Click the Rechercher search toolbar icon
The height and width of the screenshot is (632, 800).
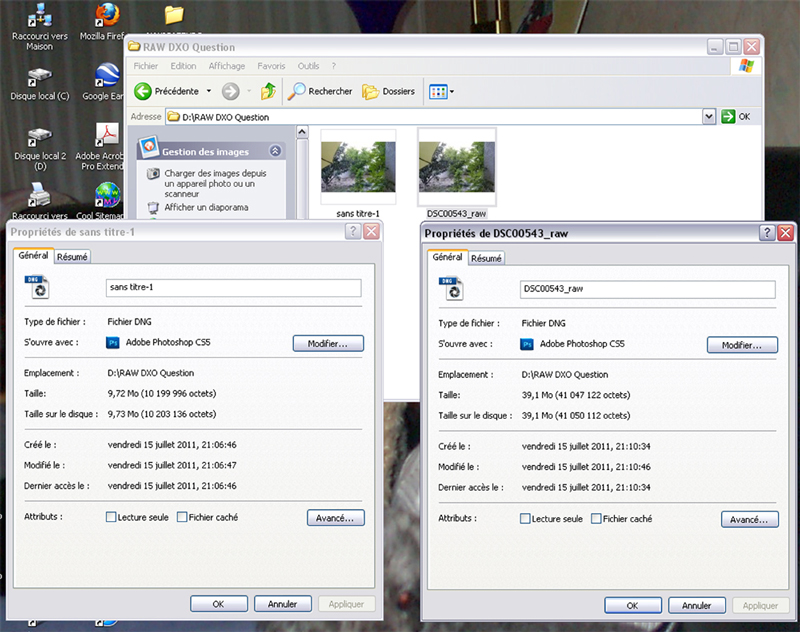(297, 91)
